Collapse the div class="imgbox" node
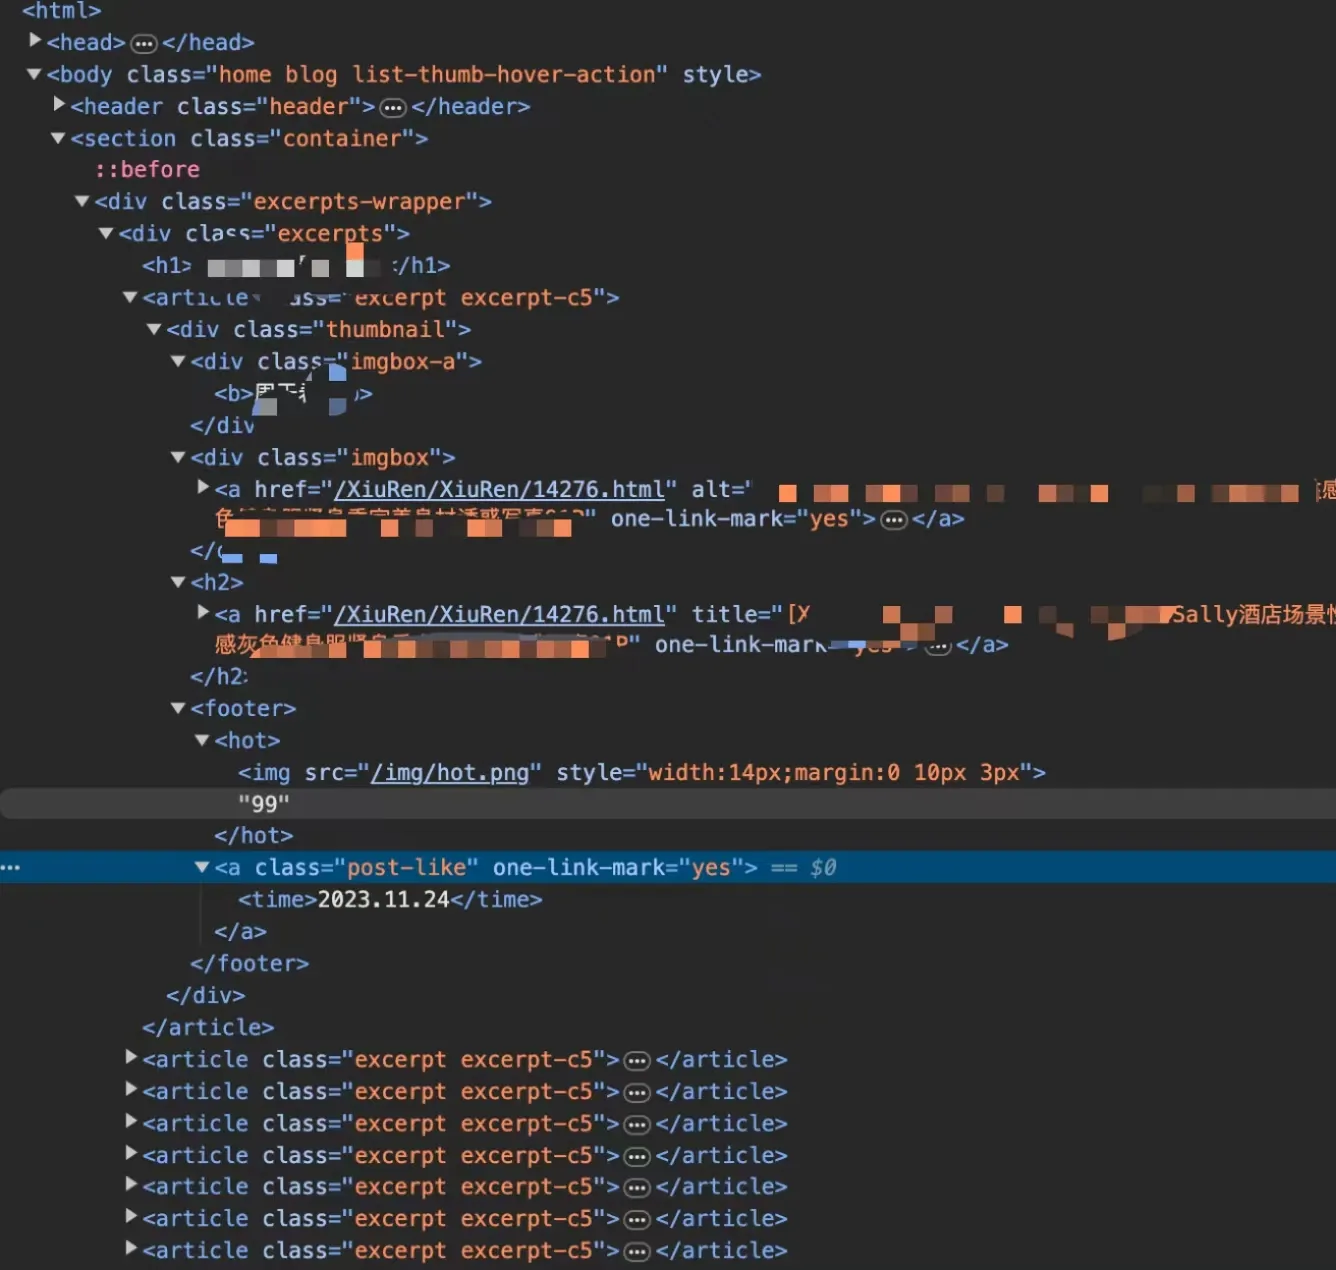The image size is (1336, 1270). click(178, 457)
